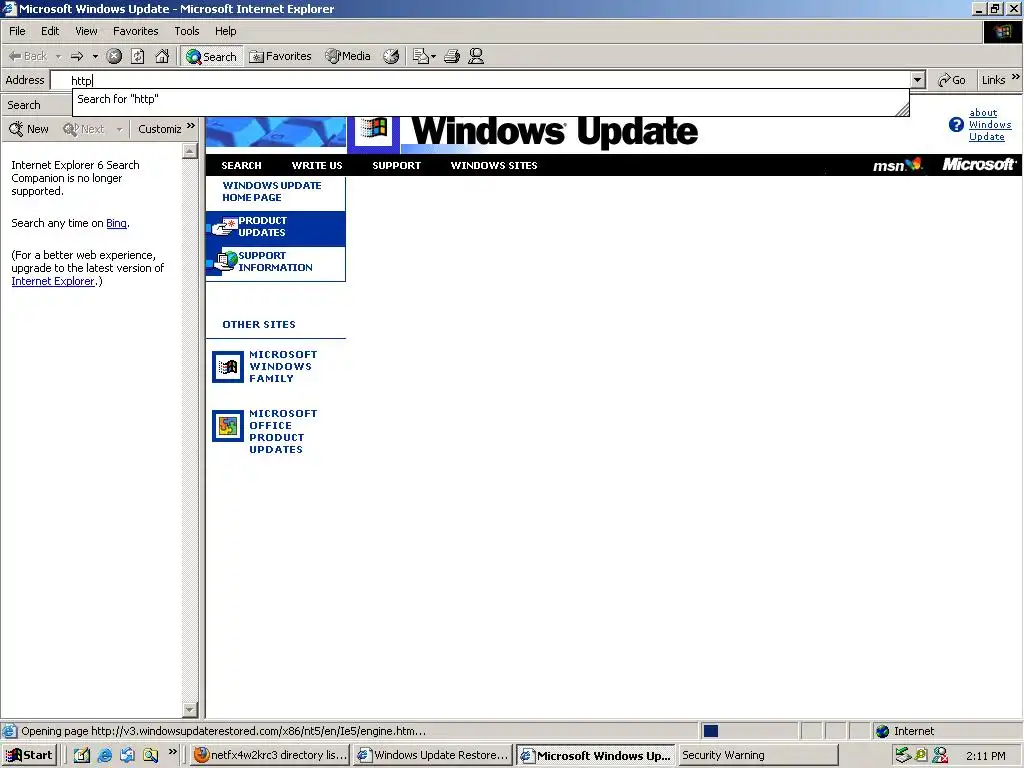Open the Favorites toolbar button
The width and height of the screenshot is (1024, 768).
coord(280,56)
